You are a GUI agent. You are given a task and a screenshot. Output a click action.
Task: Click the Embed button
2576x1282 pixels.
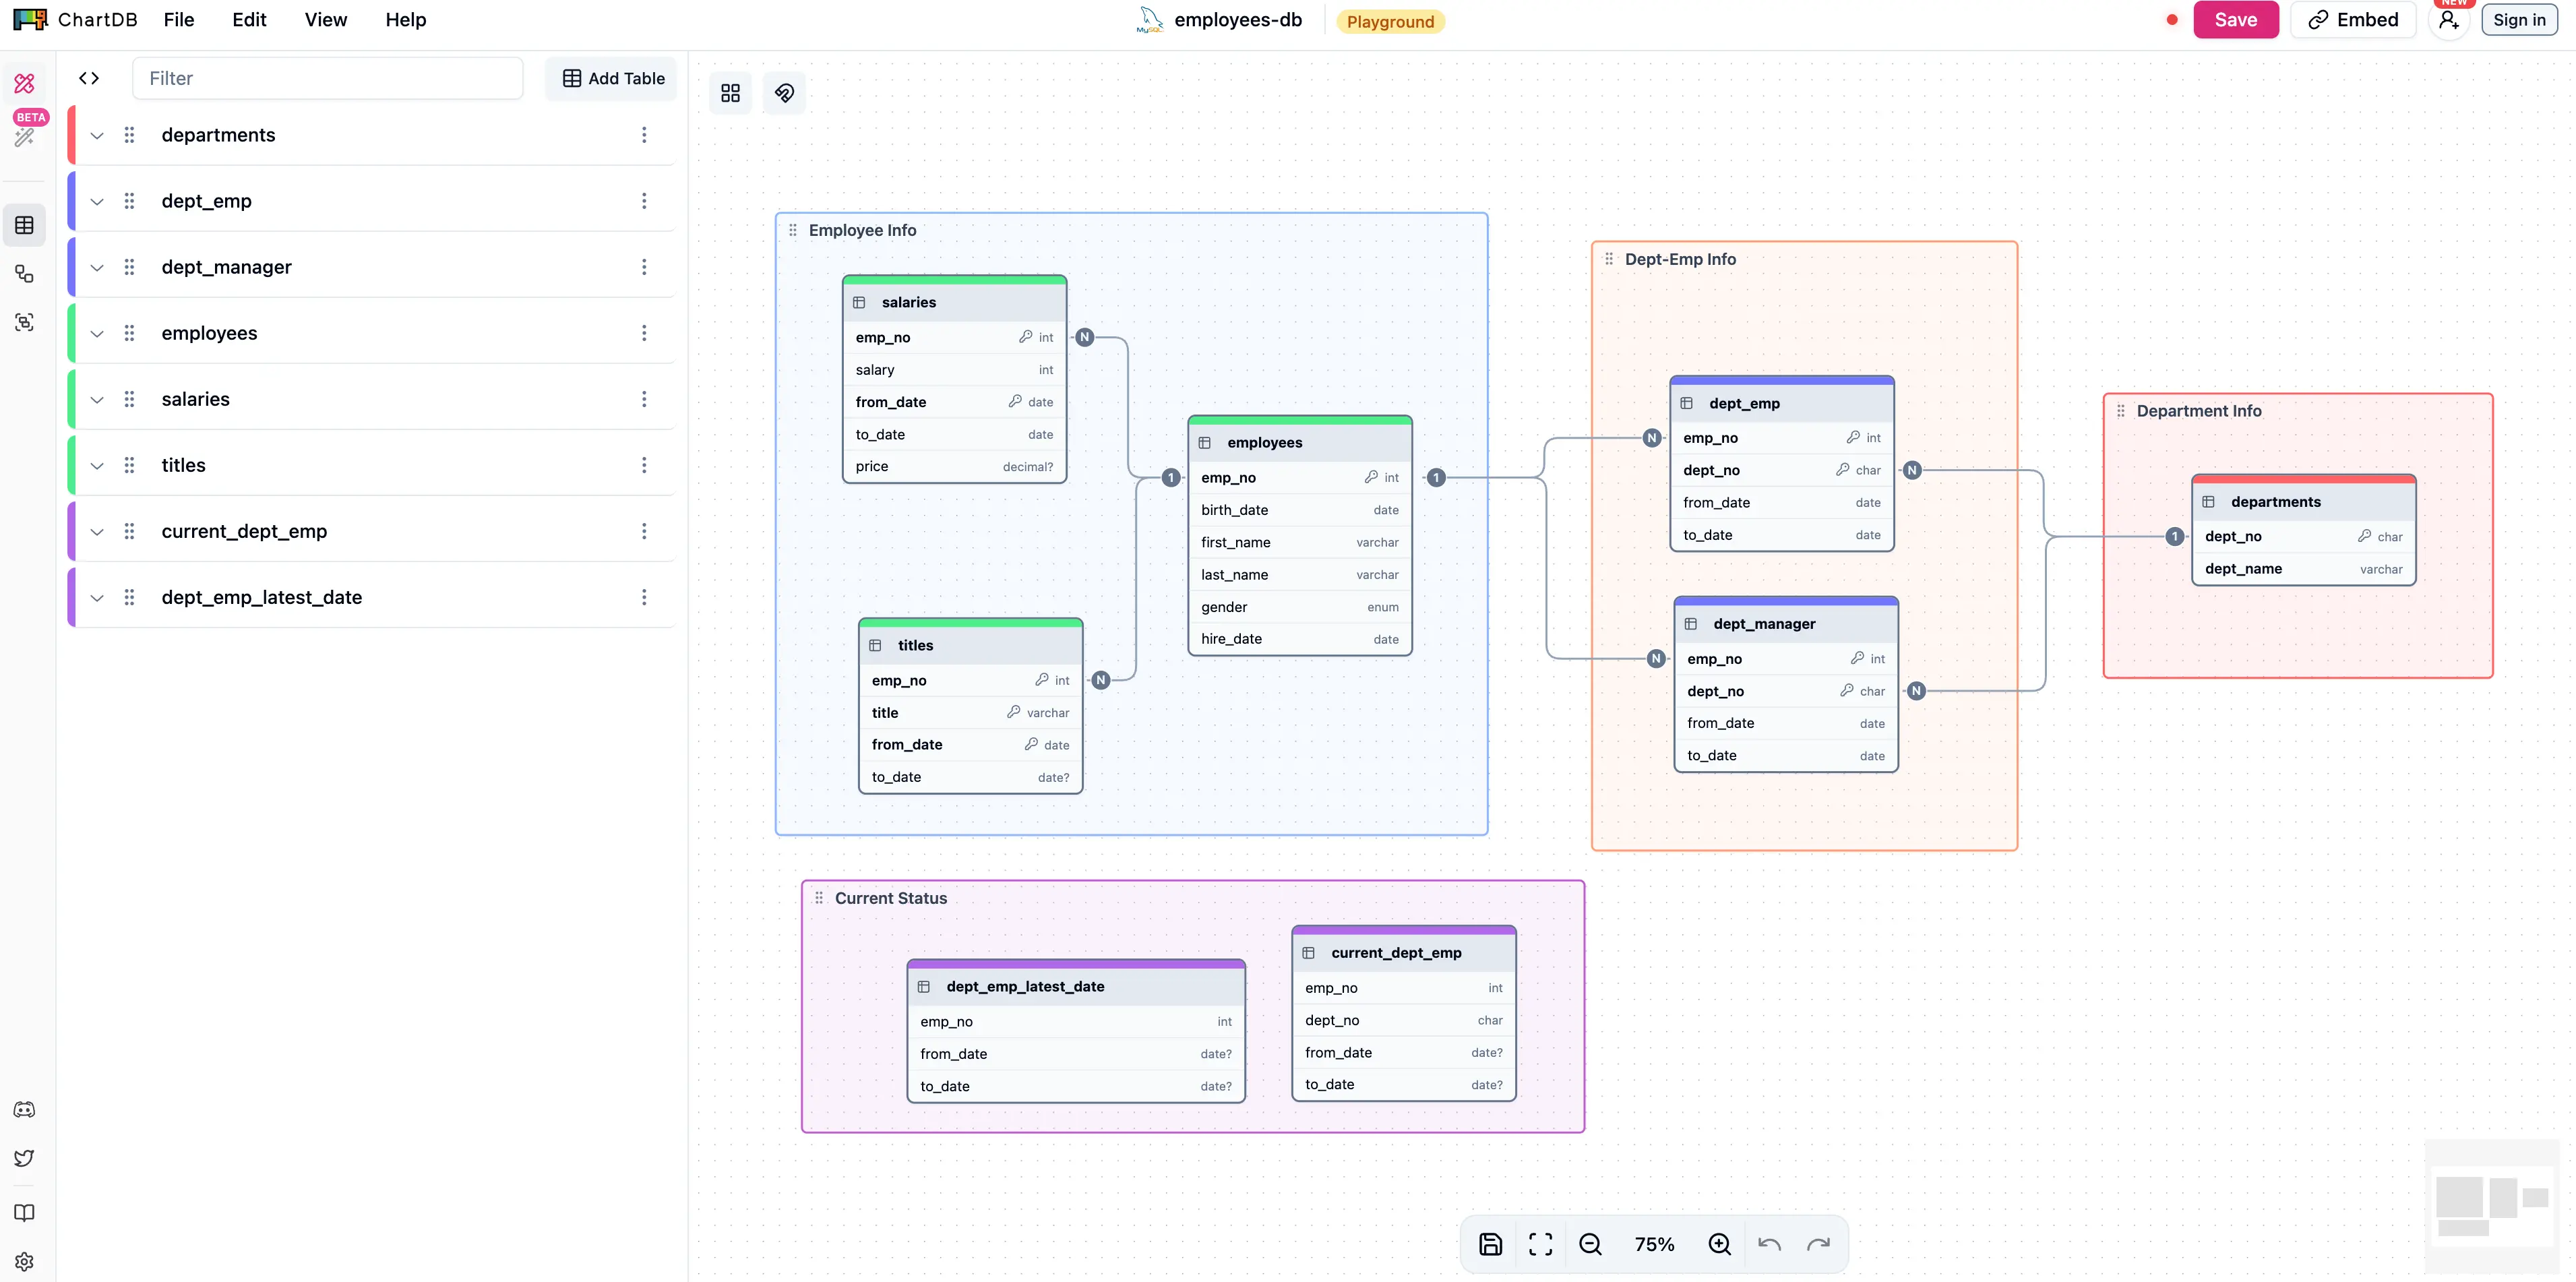[2353, 19]
